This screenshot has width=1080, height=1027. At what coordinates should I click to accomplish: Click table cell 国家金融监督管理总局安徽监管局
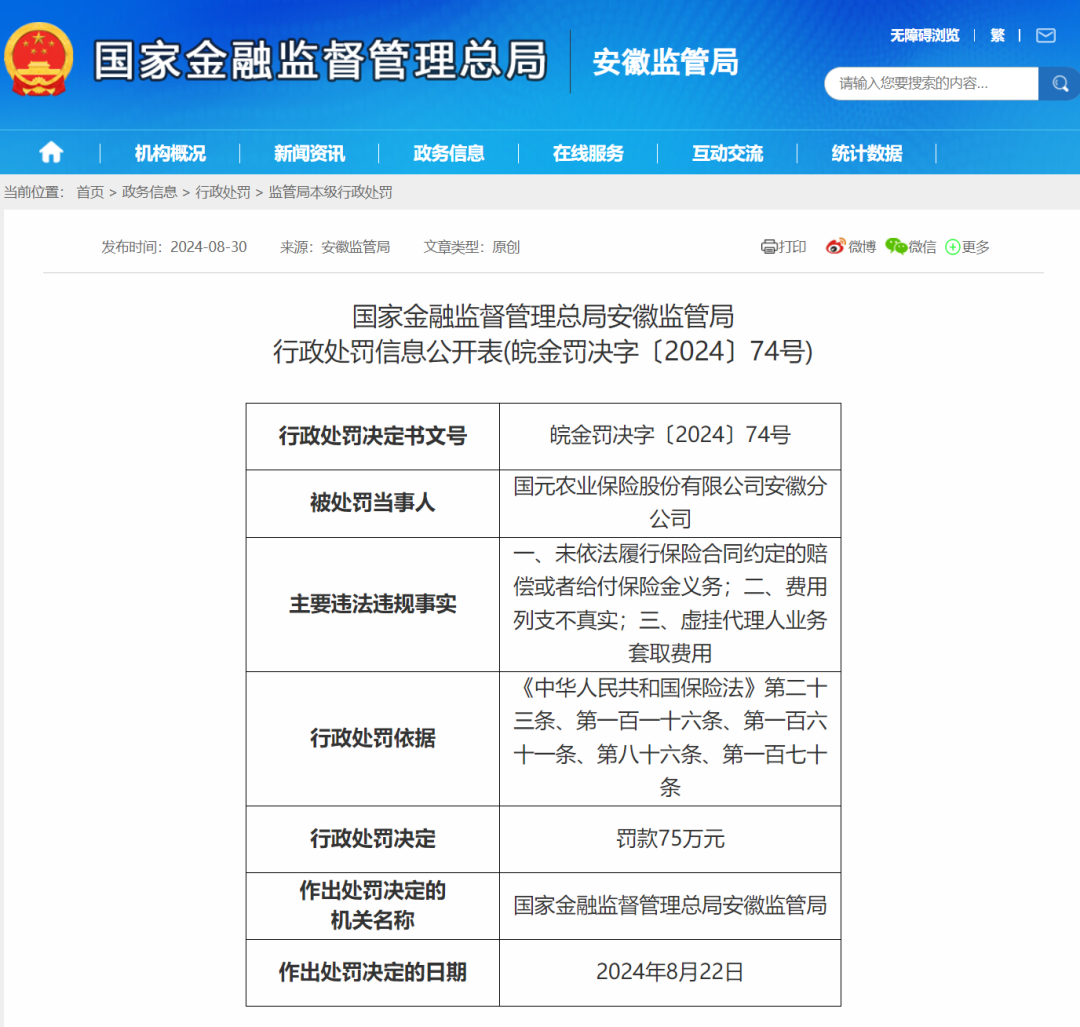tap(670, 906)
